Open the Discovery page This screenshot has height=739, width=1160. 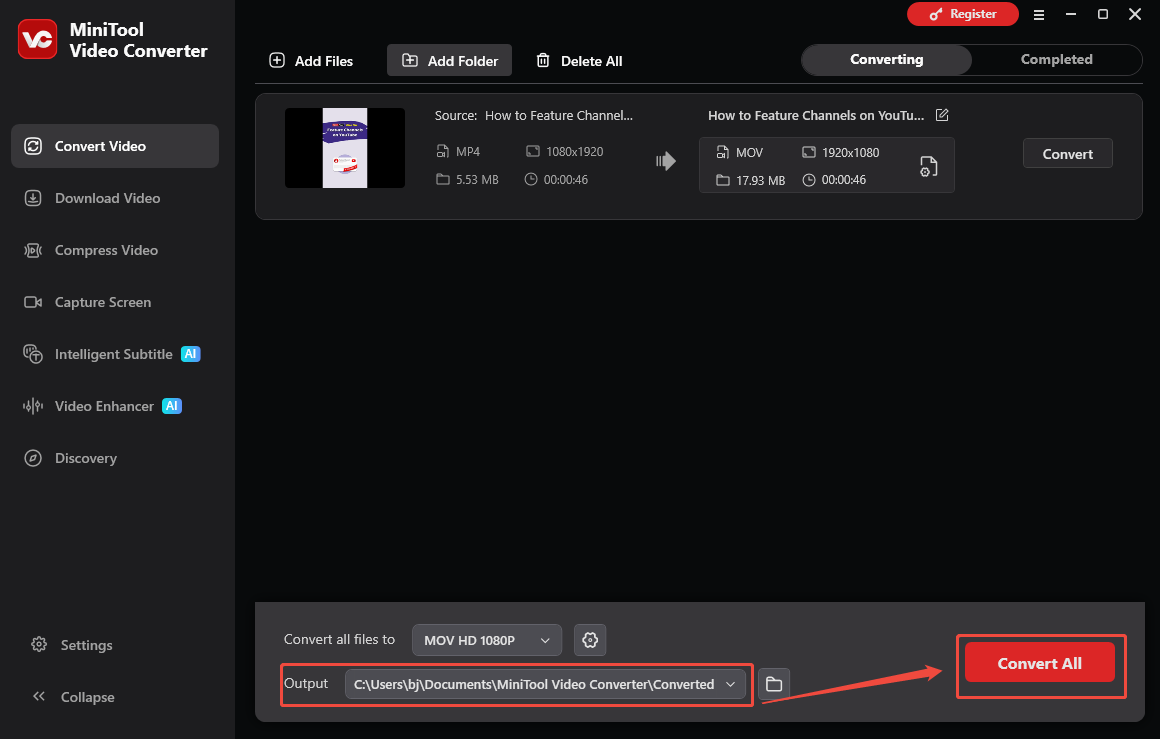(70, 458)
